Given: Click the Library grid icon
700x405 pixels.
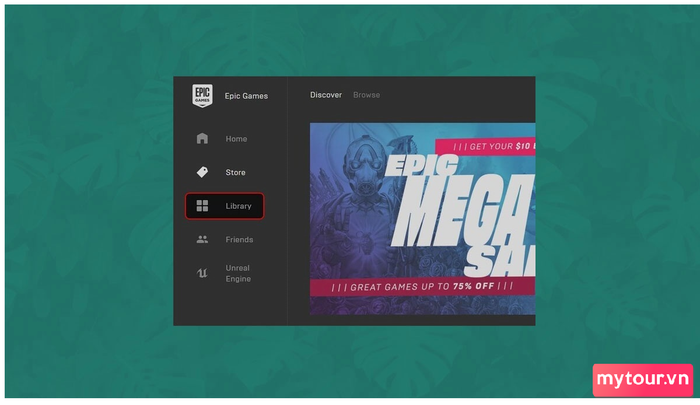Looking at the screenshot, I should point(202,206).
